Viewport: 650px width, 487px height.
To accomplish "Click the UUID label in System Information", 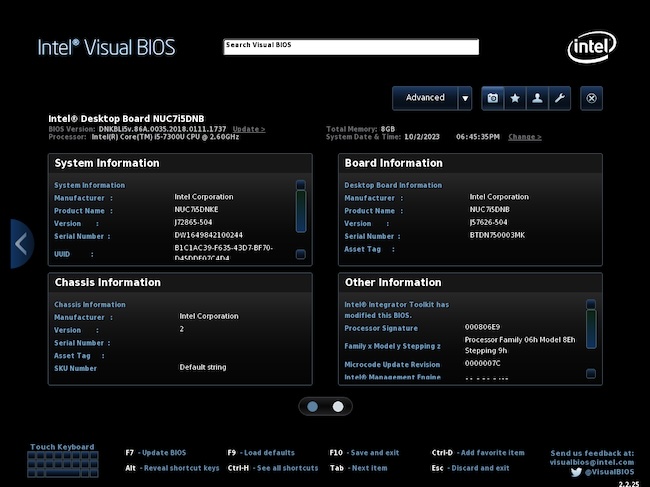I will 62,254.
